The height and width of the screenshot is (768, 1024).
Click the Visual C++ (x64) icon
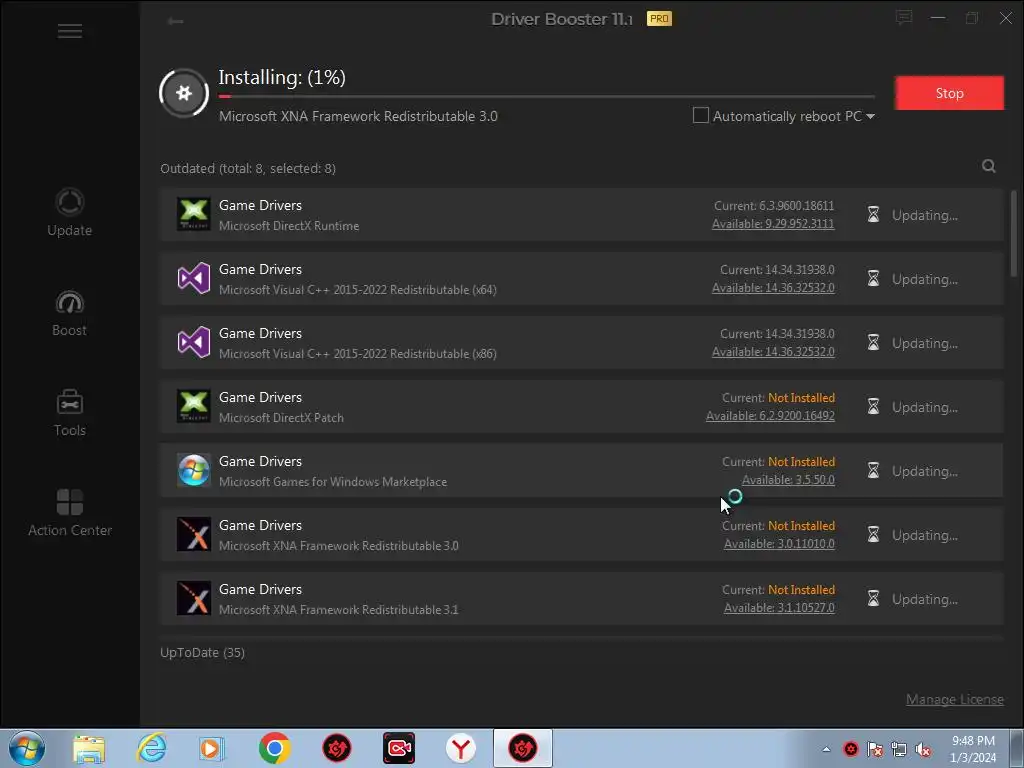(194, 278)
